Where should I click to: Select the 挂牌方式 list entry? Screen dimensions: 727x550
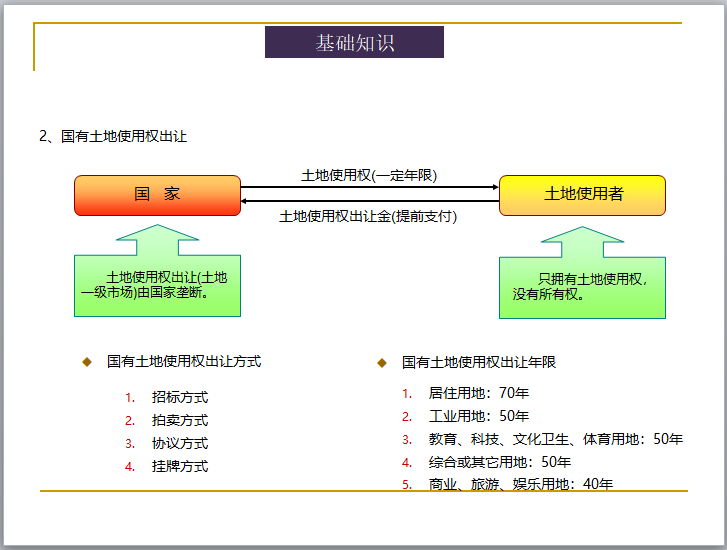180,467
